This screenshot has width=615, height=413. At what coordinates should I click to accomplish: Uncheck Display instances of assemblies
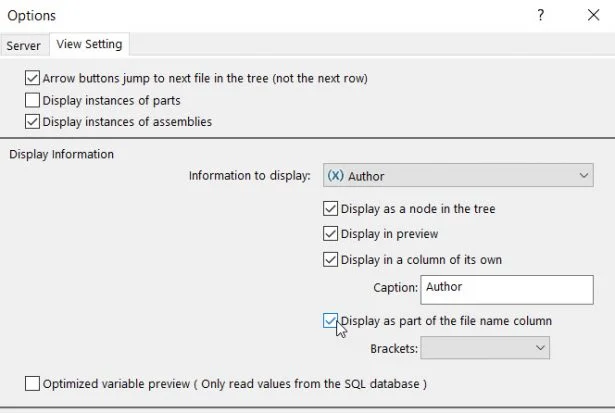33,122
